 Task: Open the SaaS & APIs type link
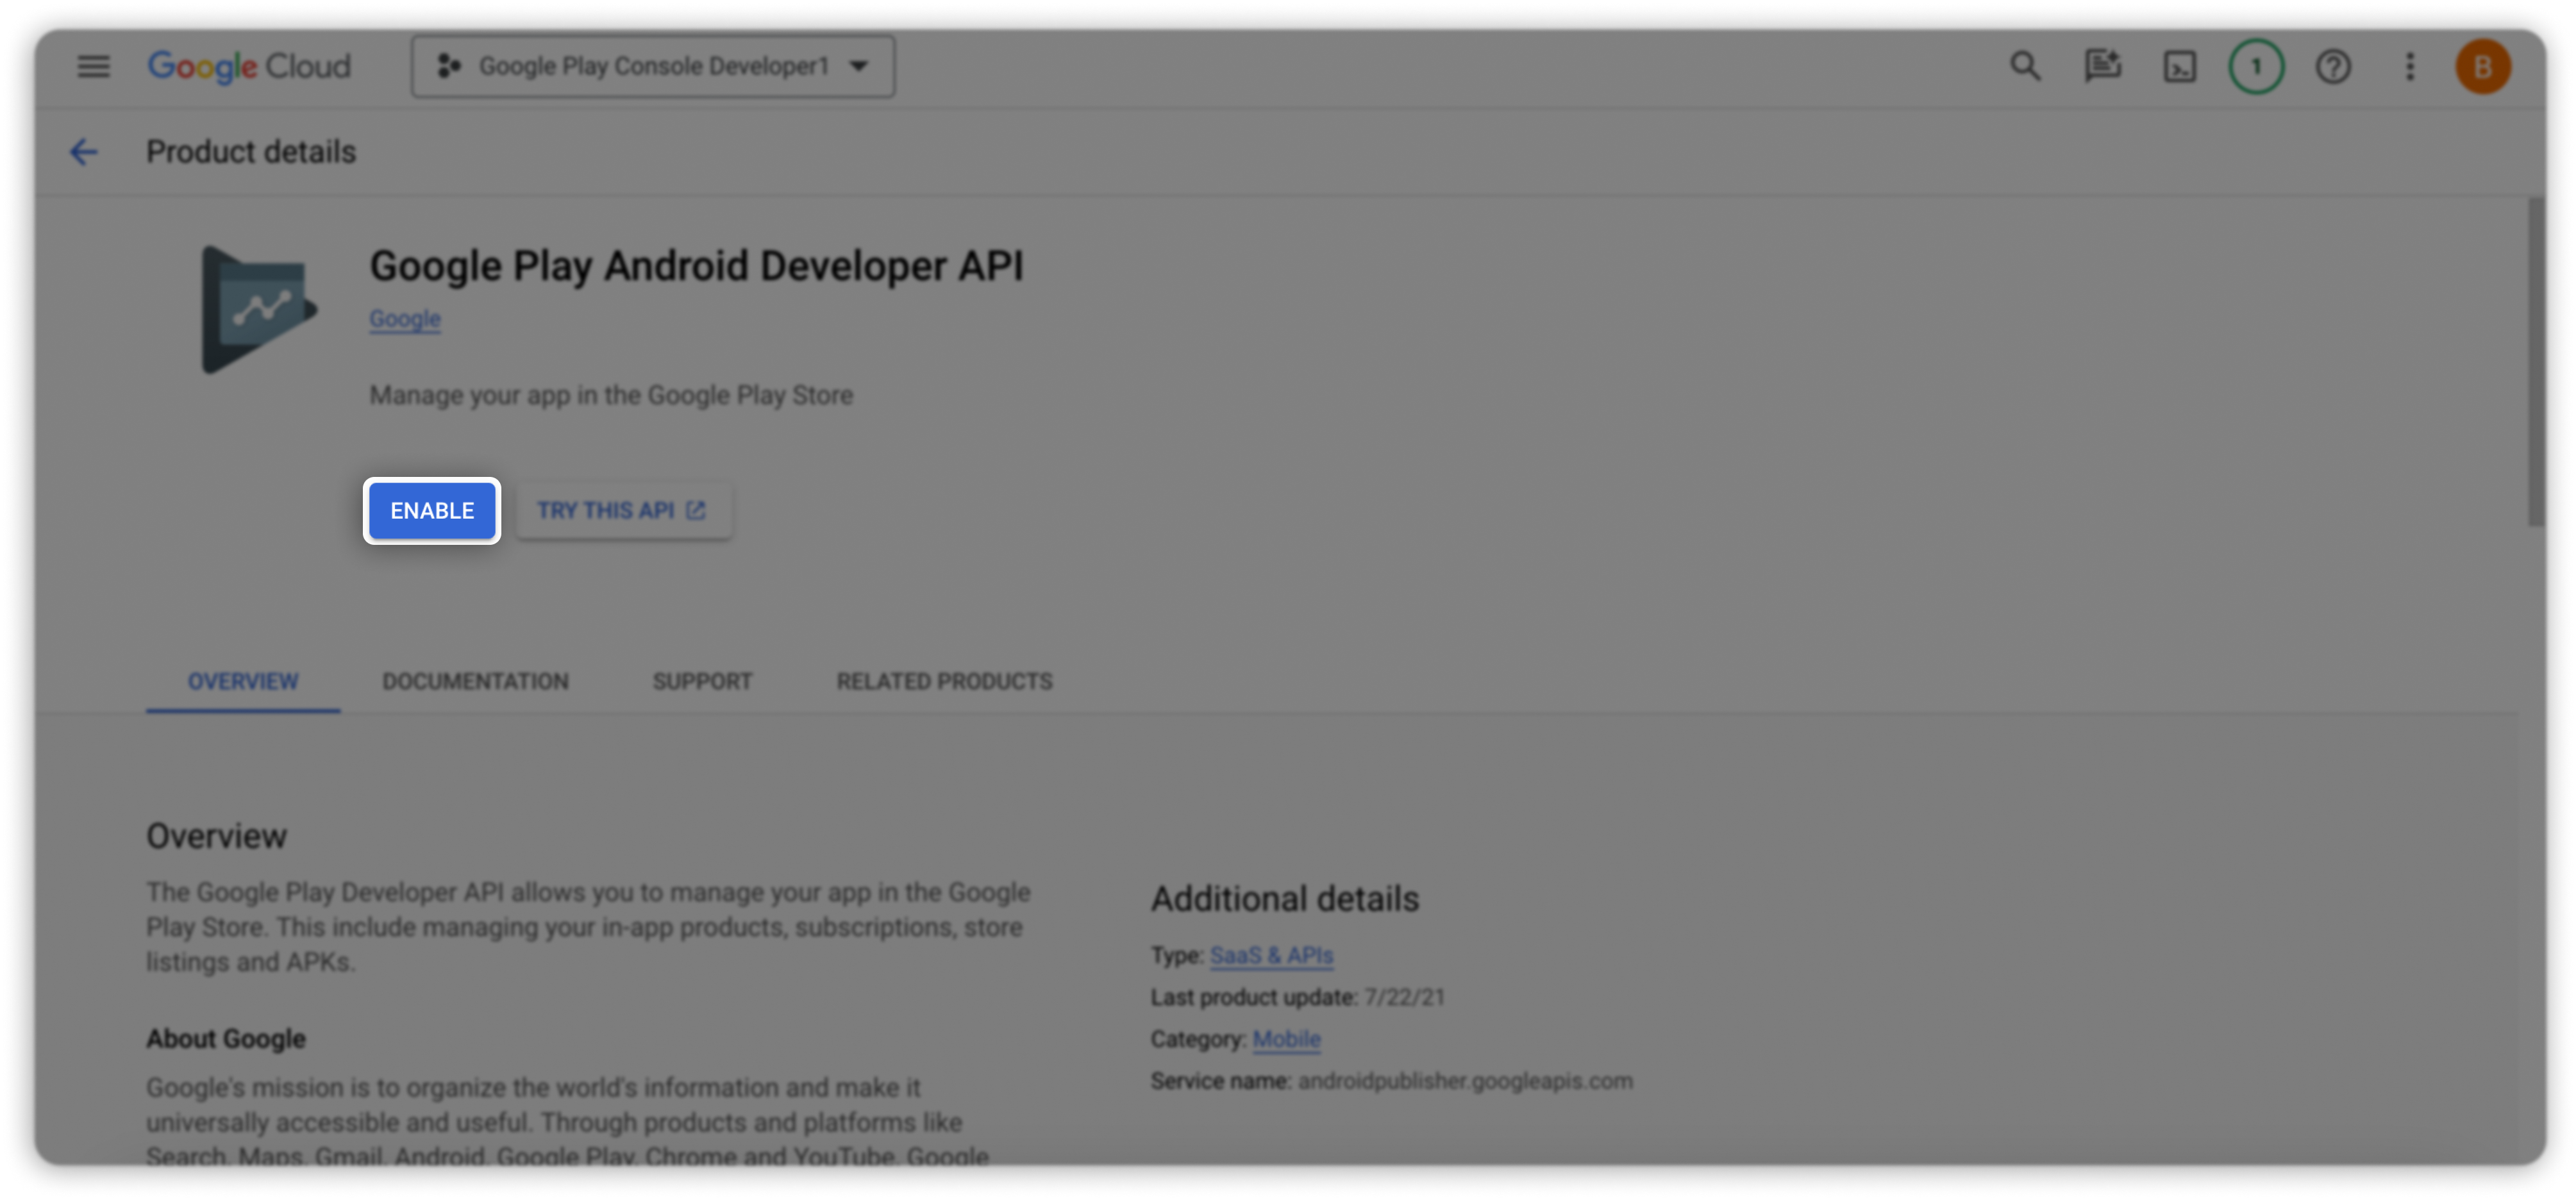point(1271,955)
